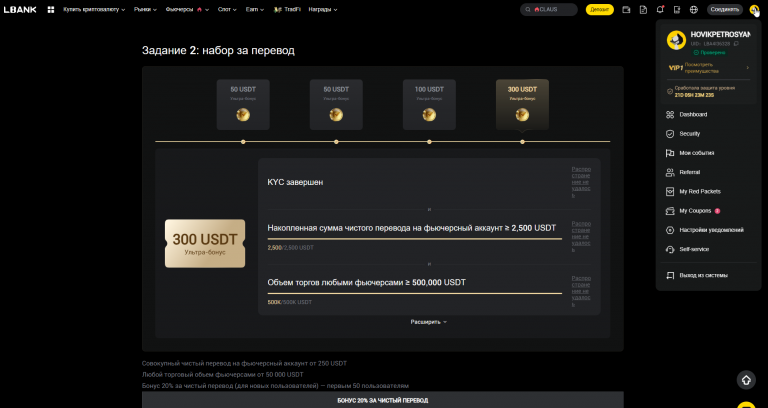Image resolution: width=768 pixels, height=408 pixels.
Task: Copy the UID using the copy icon
Action: pyautogui.click(x=736, y=44)
